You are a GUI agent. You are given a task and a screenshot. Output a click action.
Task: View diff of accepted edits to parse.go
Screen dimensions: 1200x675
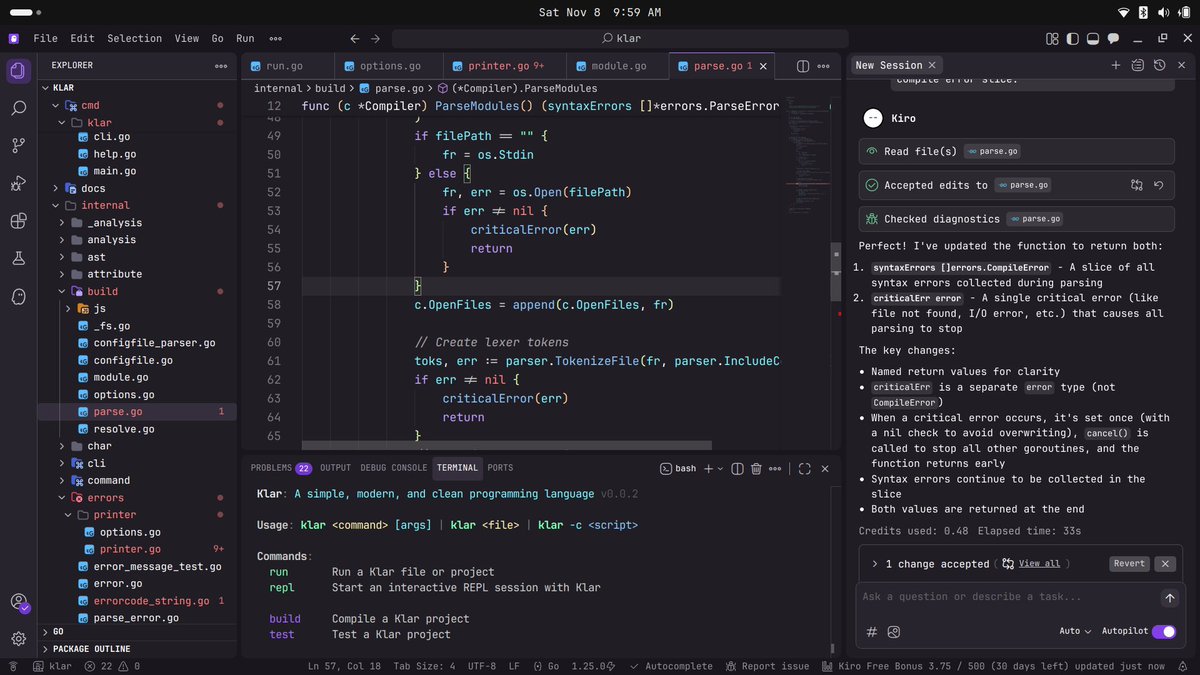[x=1136, y=185]
